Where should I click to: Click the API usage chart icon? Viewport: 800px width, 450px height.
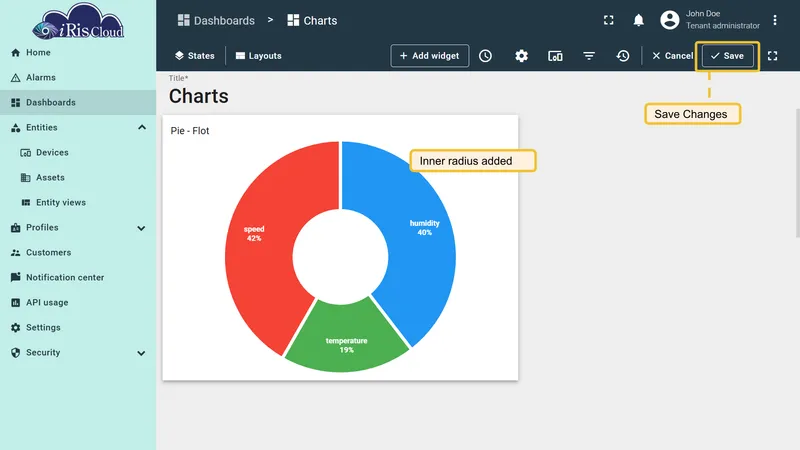click(x=15, y=303)
